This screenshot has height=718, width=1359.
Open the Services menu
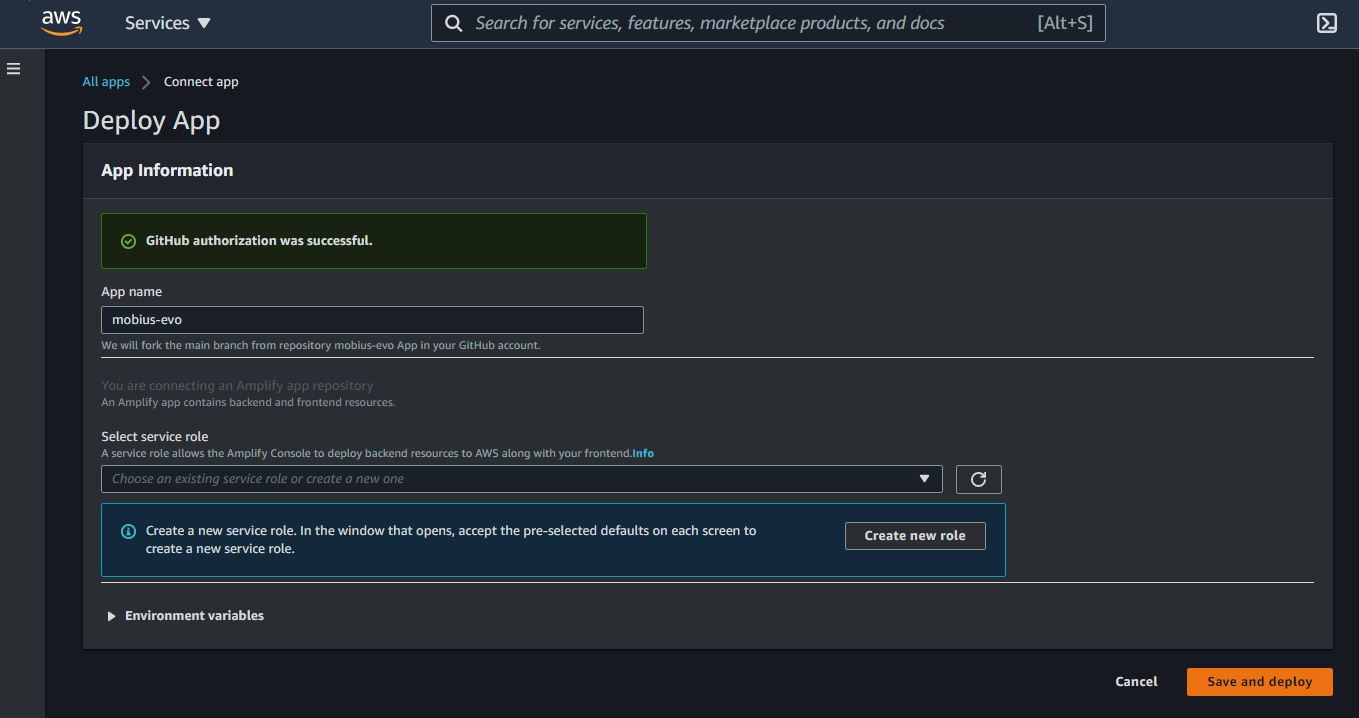[x=167, y=23]
